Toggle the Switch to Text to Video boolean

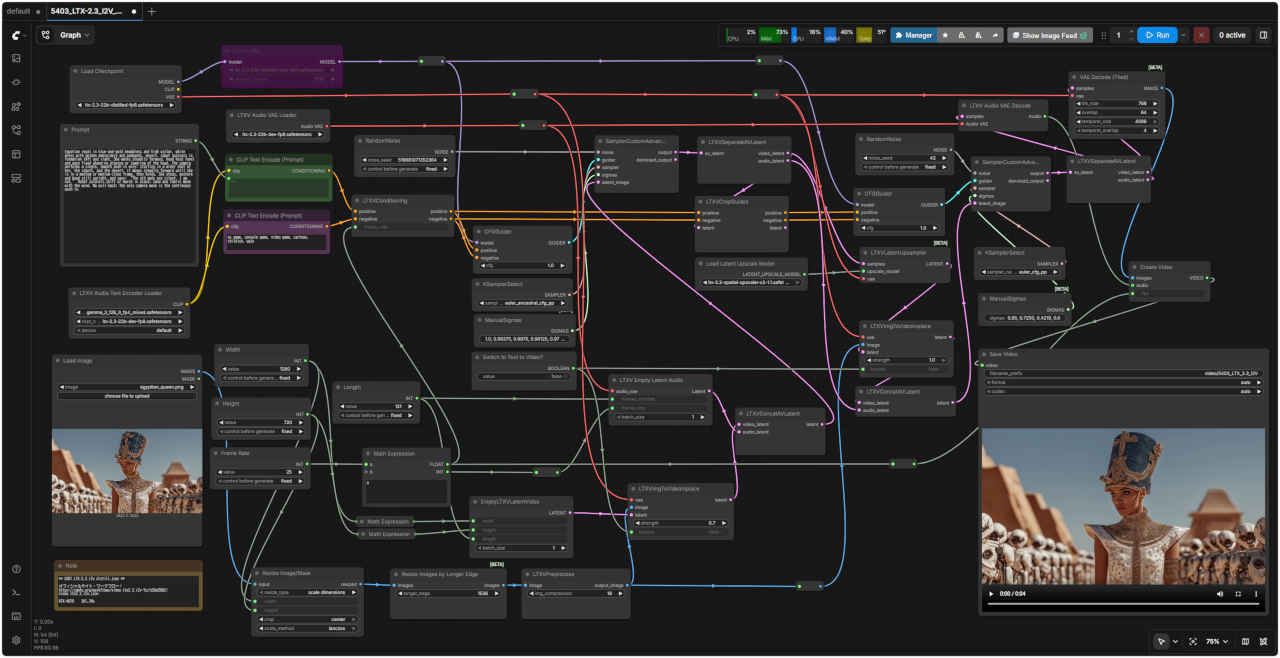524,376
